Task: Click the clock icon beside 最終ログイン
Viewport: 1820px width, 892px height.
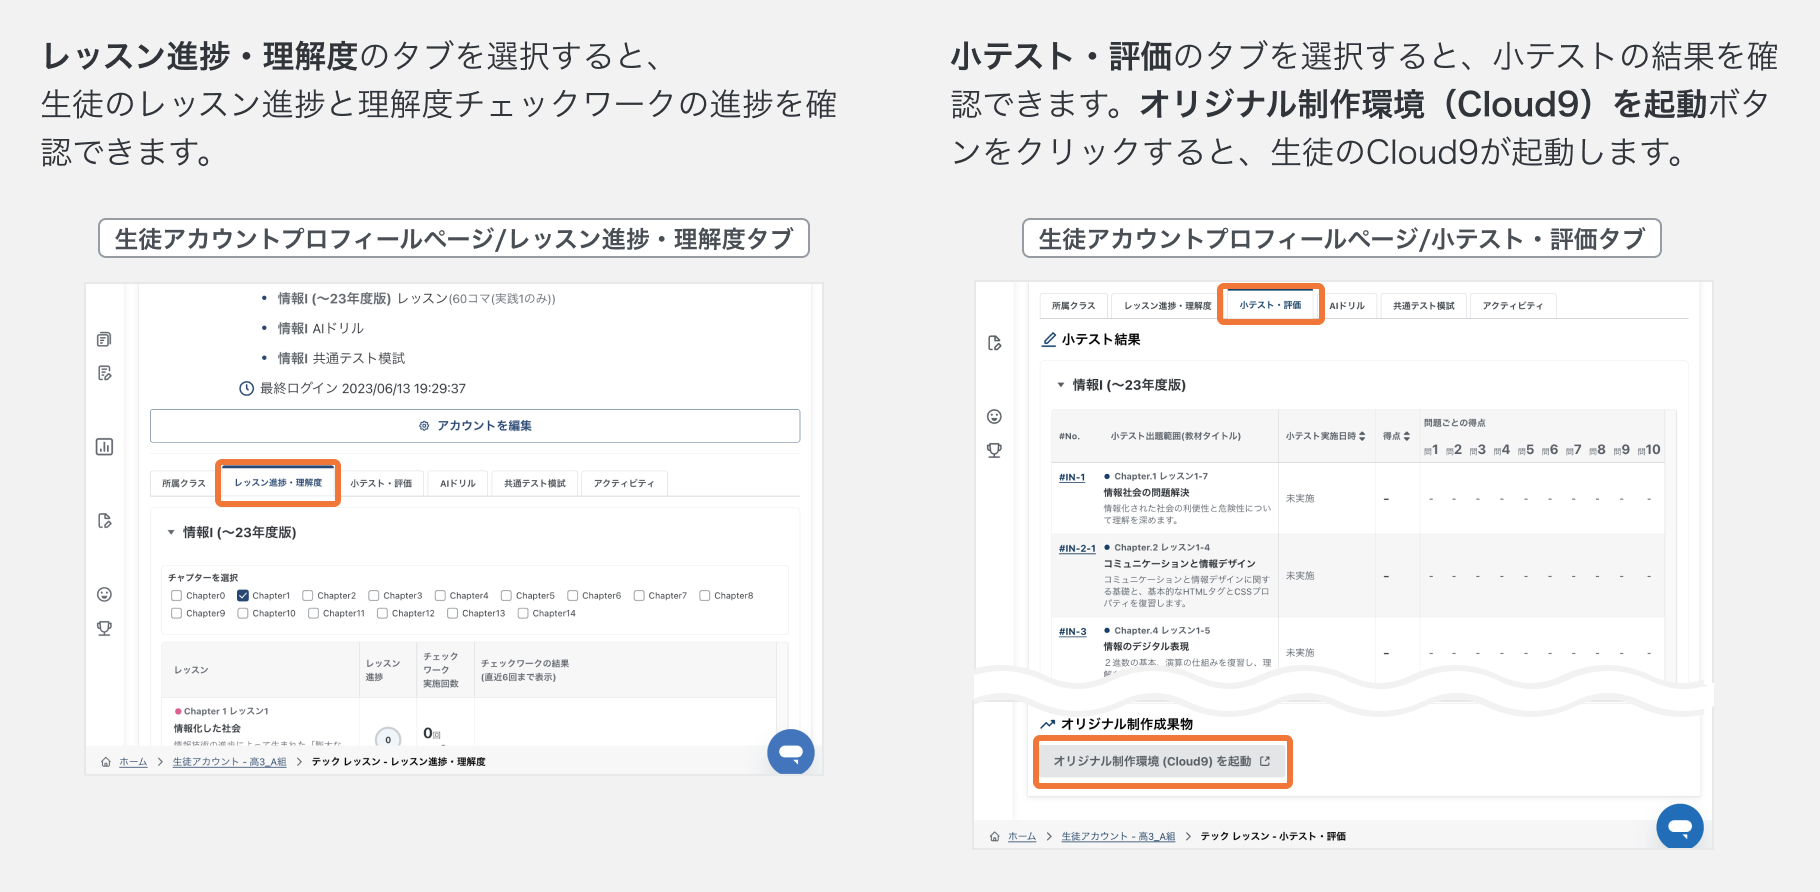Action: 246,388
